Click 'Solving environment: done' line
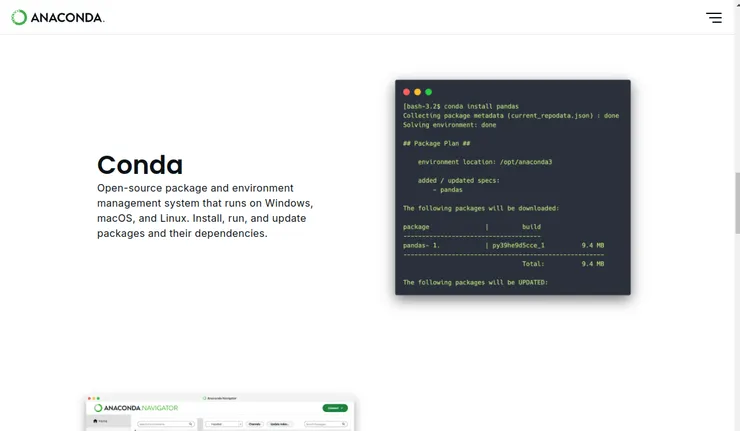The height and width of the screenshot is (431, 740). pos(449,125)
